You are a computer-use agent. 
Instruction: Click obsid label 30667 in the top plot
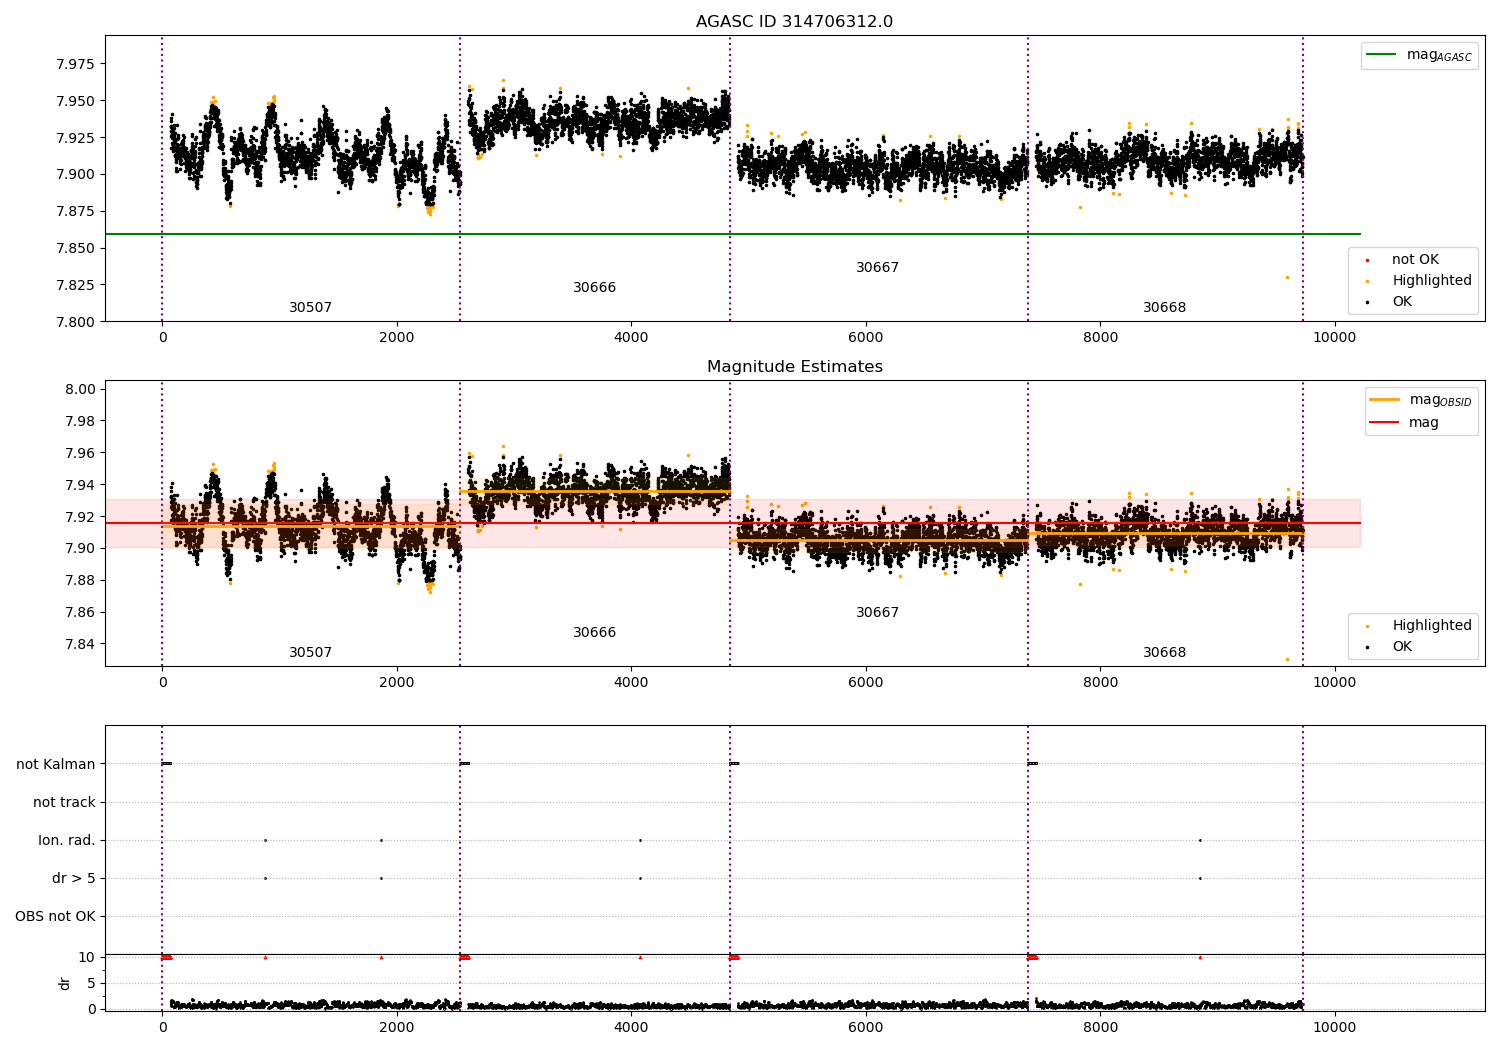pos(877,268)
